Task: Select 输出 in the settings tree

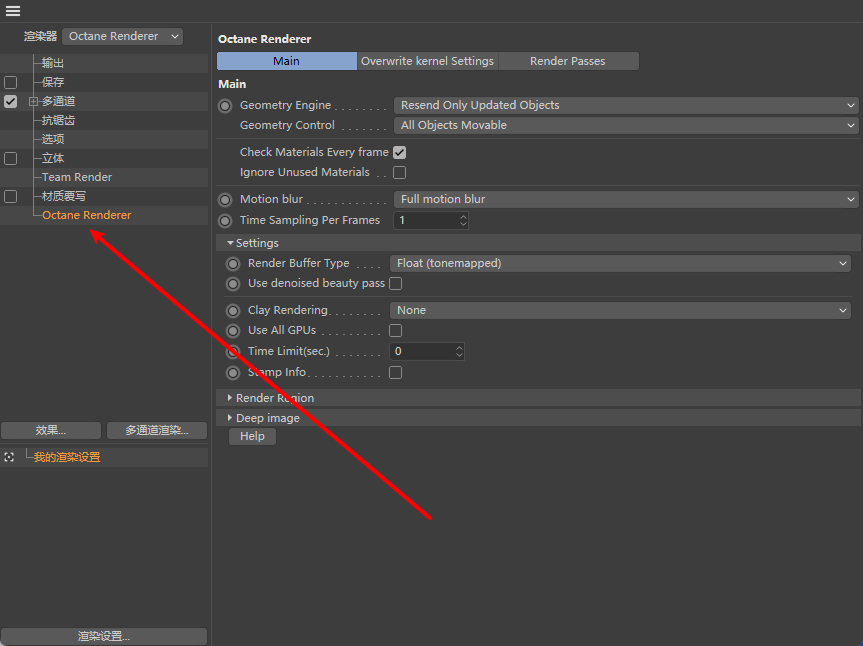Action: [x=53, y=63]
